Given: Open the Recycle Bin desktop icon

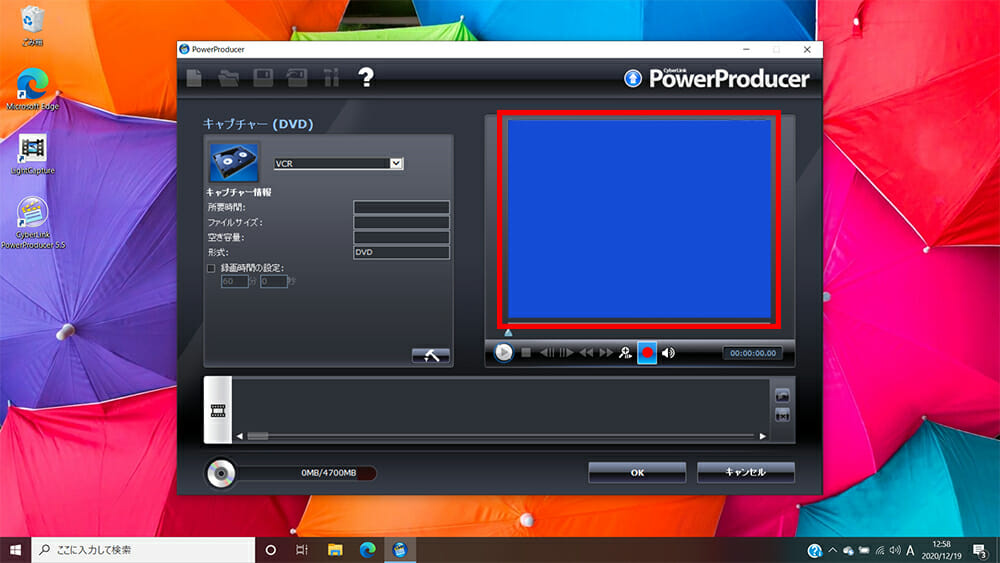Looking at the screenshot, I should 32,27.
